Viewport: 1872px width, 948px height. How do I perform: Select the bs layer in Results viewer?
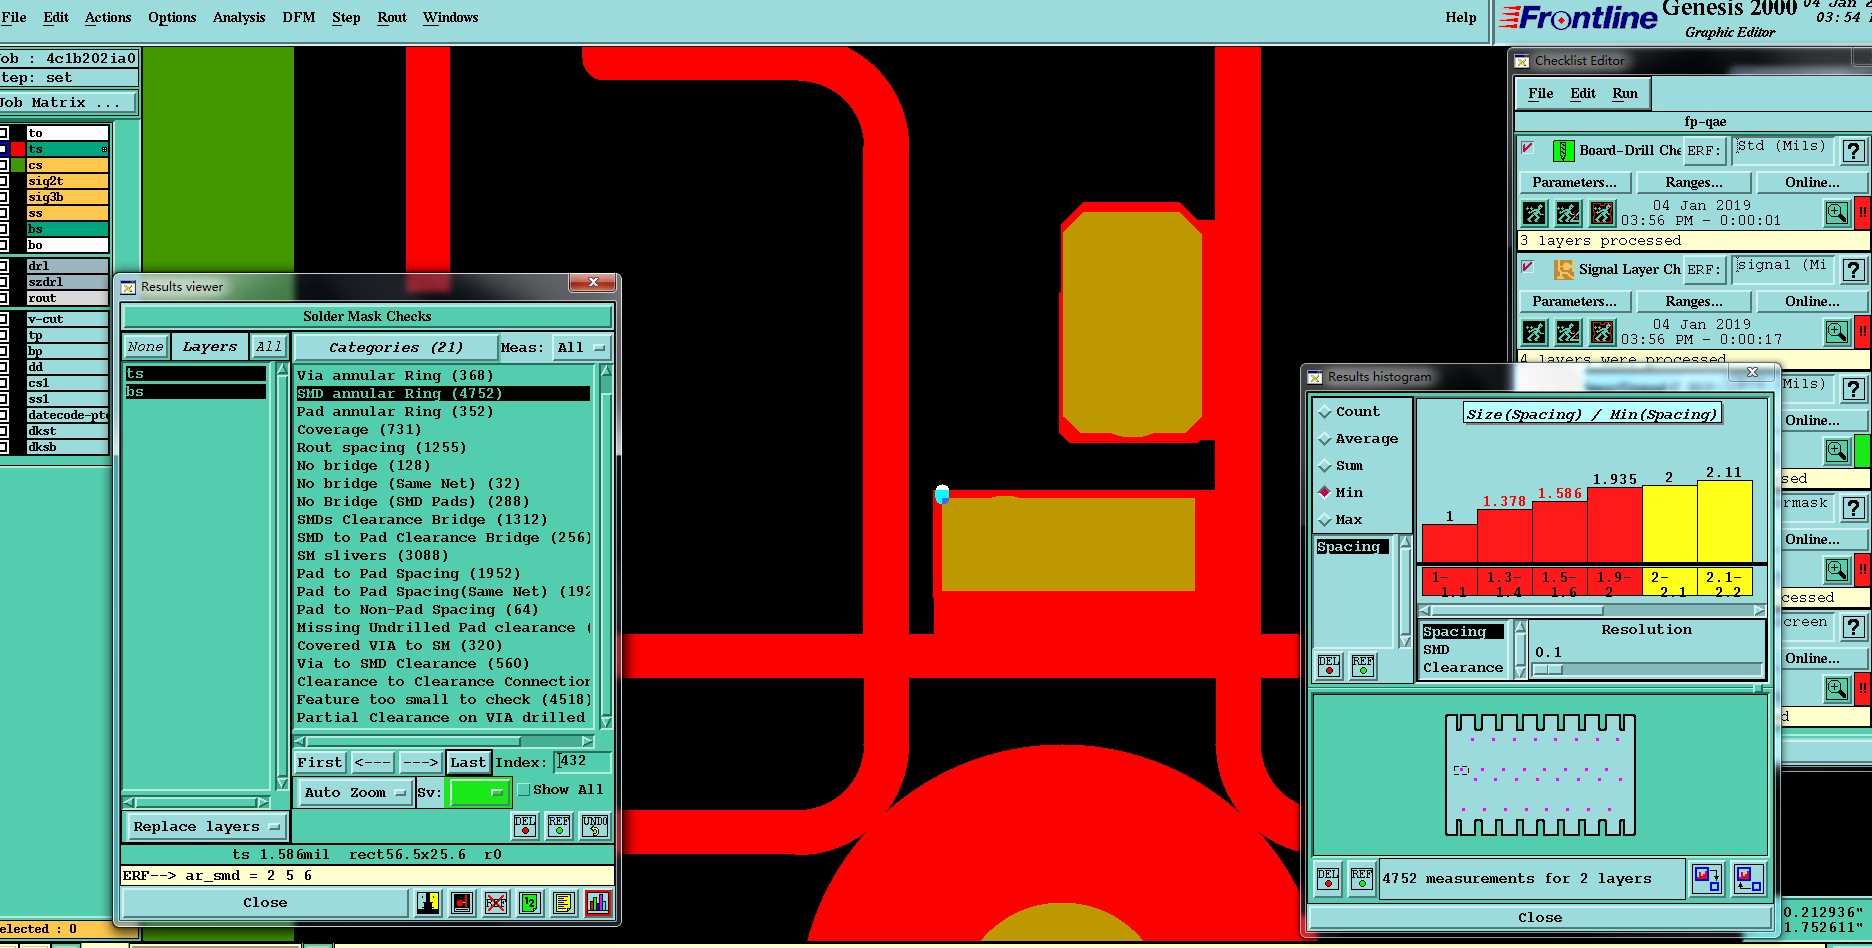click(x=195, y=392)
